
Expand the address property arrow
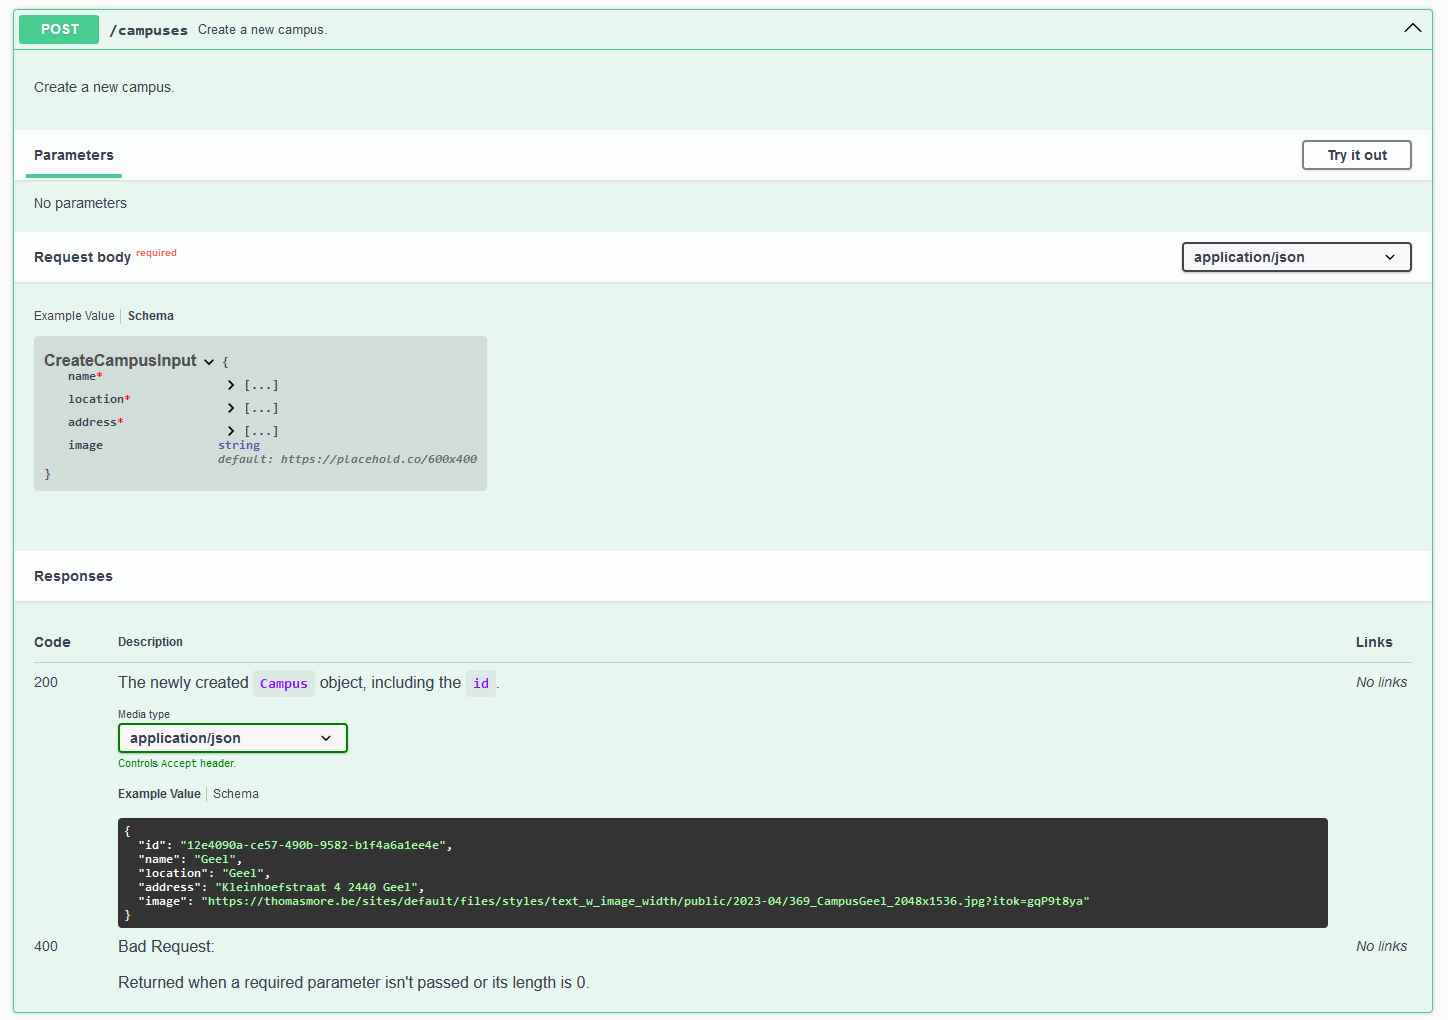231,431
